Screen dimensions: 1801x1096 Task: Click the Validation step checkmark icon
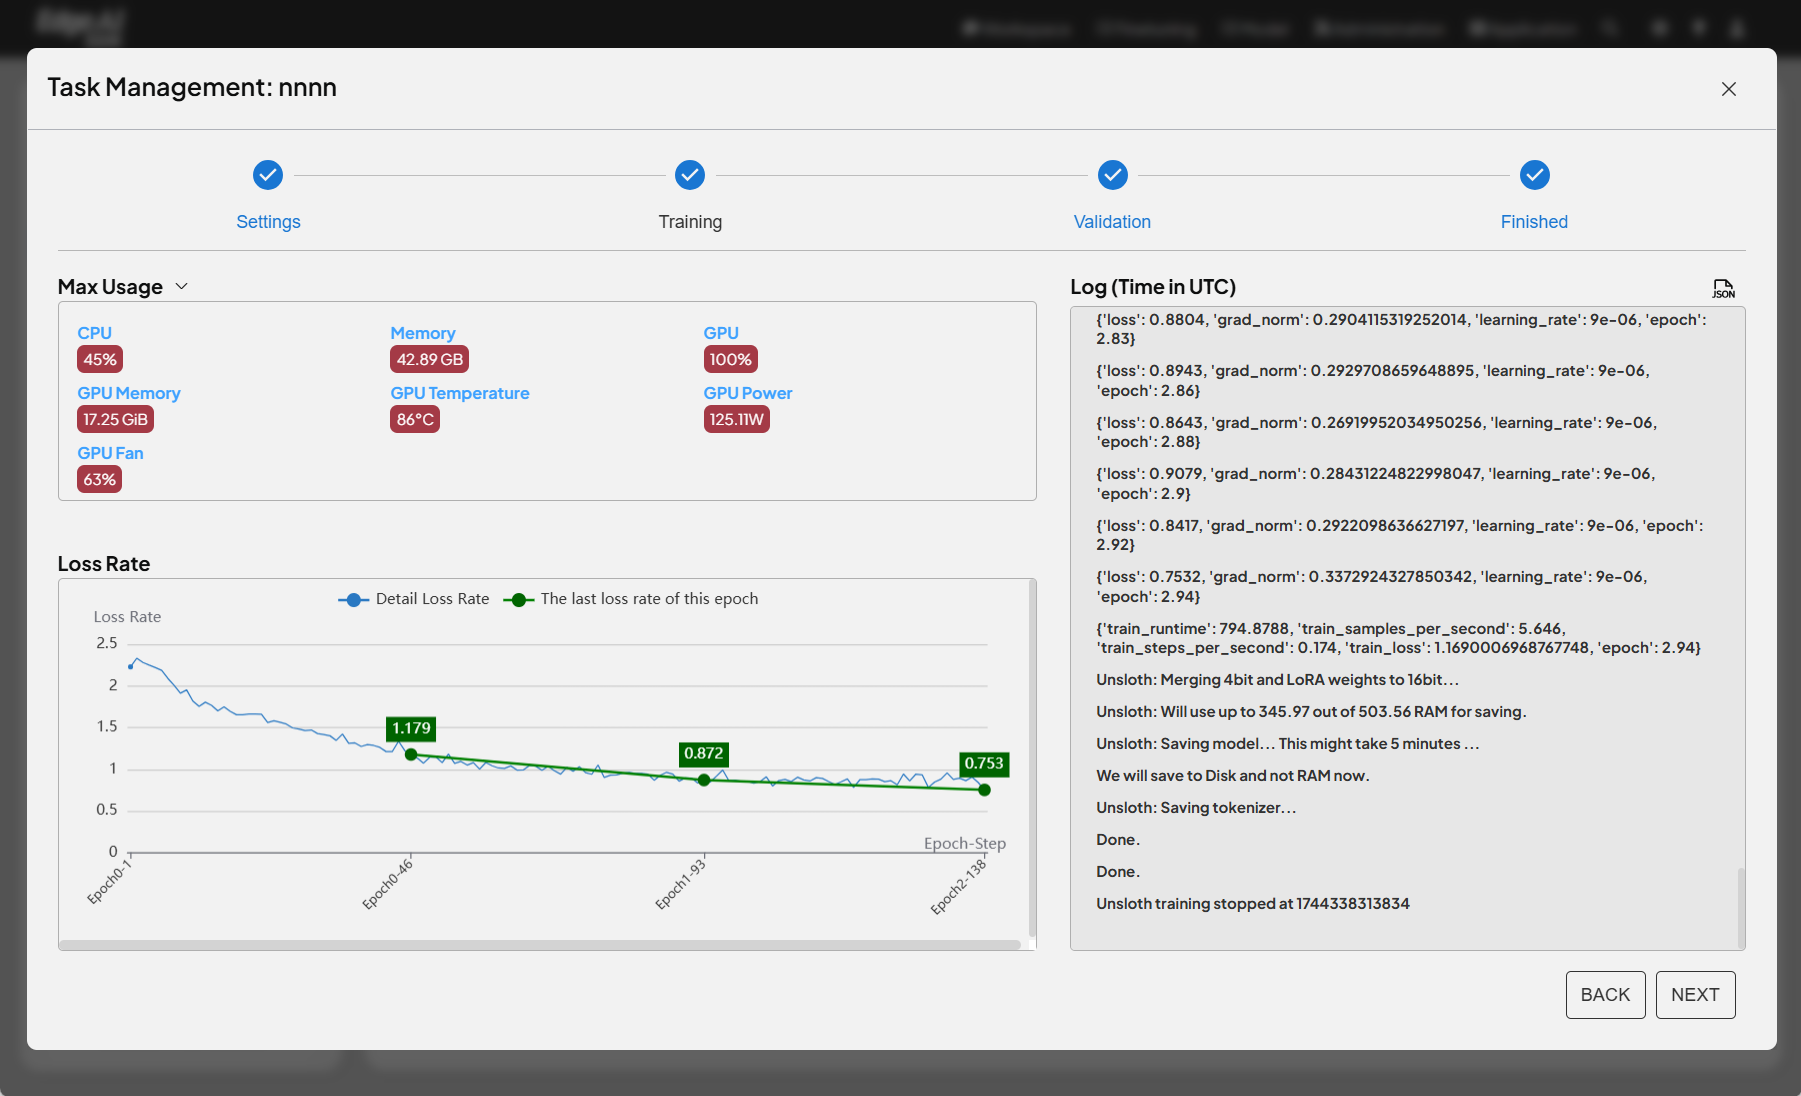[x=1112, y=175]
